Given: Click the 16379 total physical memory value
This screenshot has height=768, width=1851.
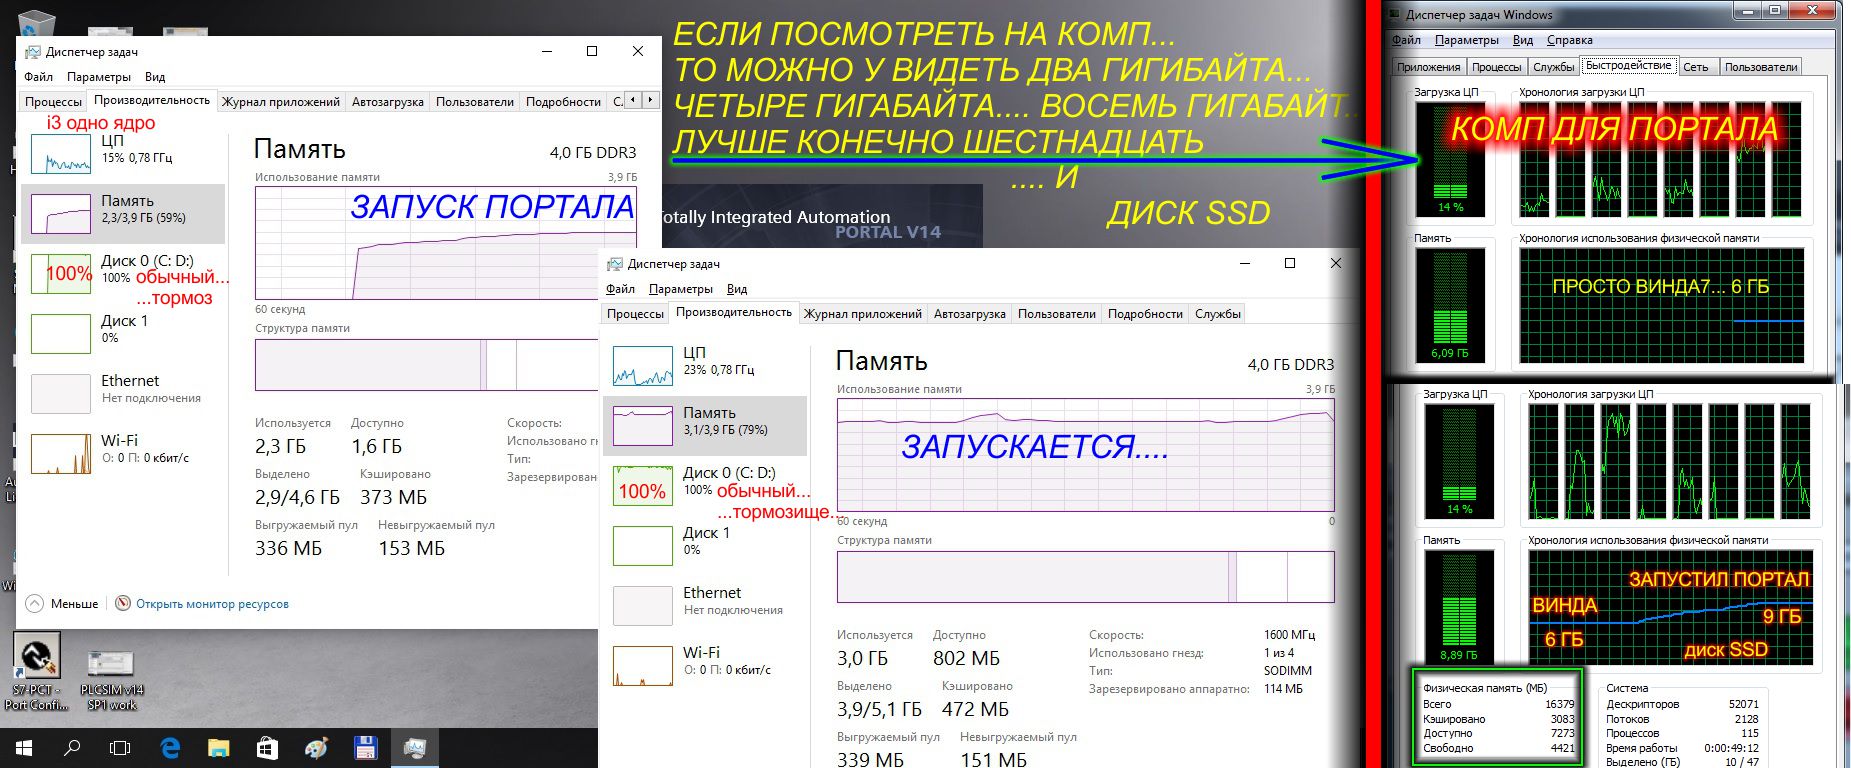Looking at the screenshot, I should pyautogui.click(x=1560, y=704).
